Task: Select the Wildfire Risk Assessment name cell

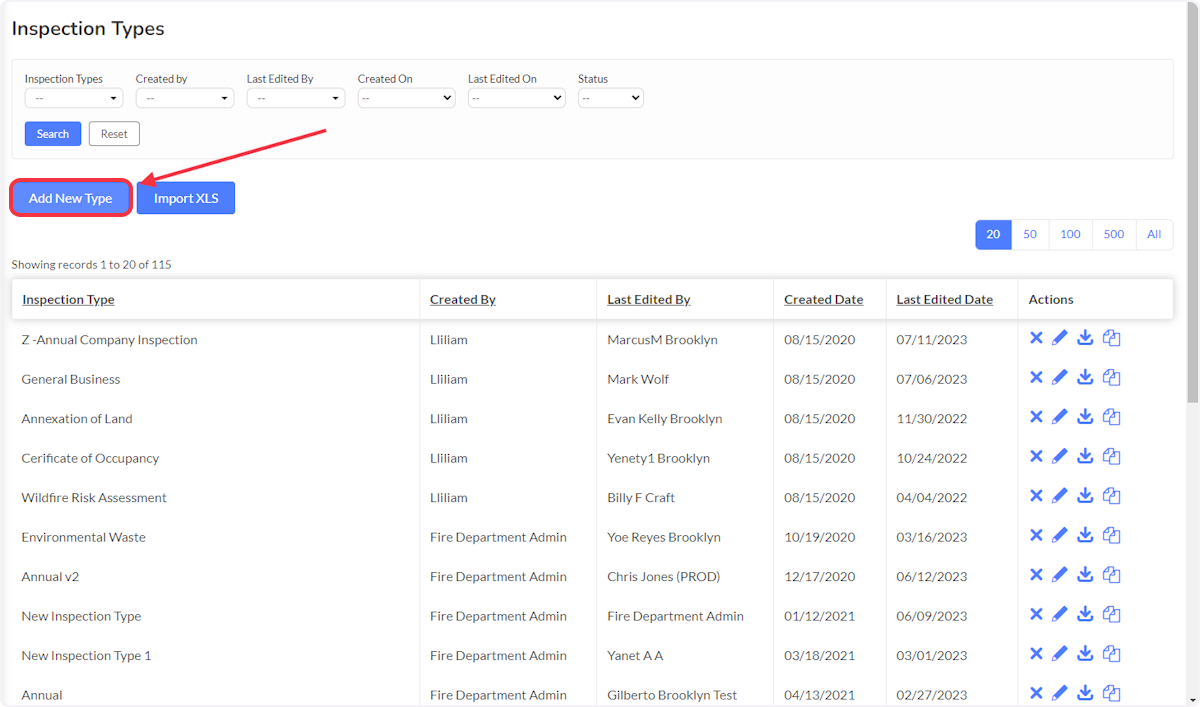Action: click(x=94, y=497)
